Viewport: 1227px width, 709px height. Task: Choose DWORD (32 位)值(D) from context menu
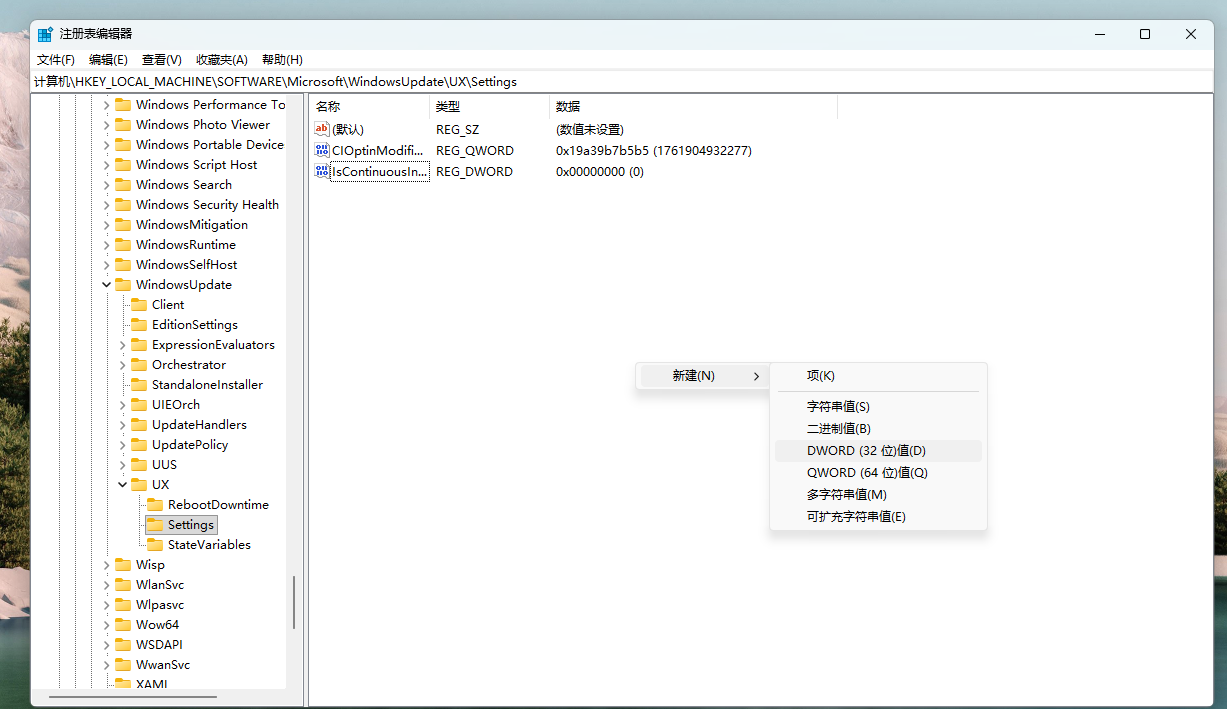[x=879, y=451]
